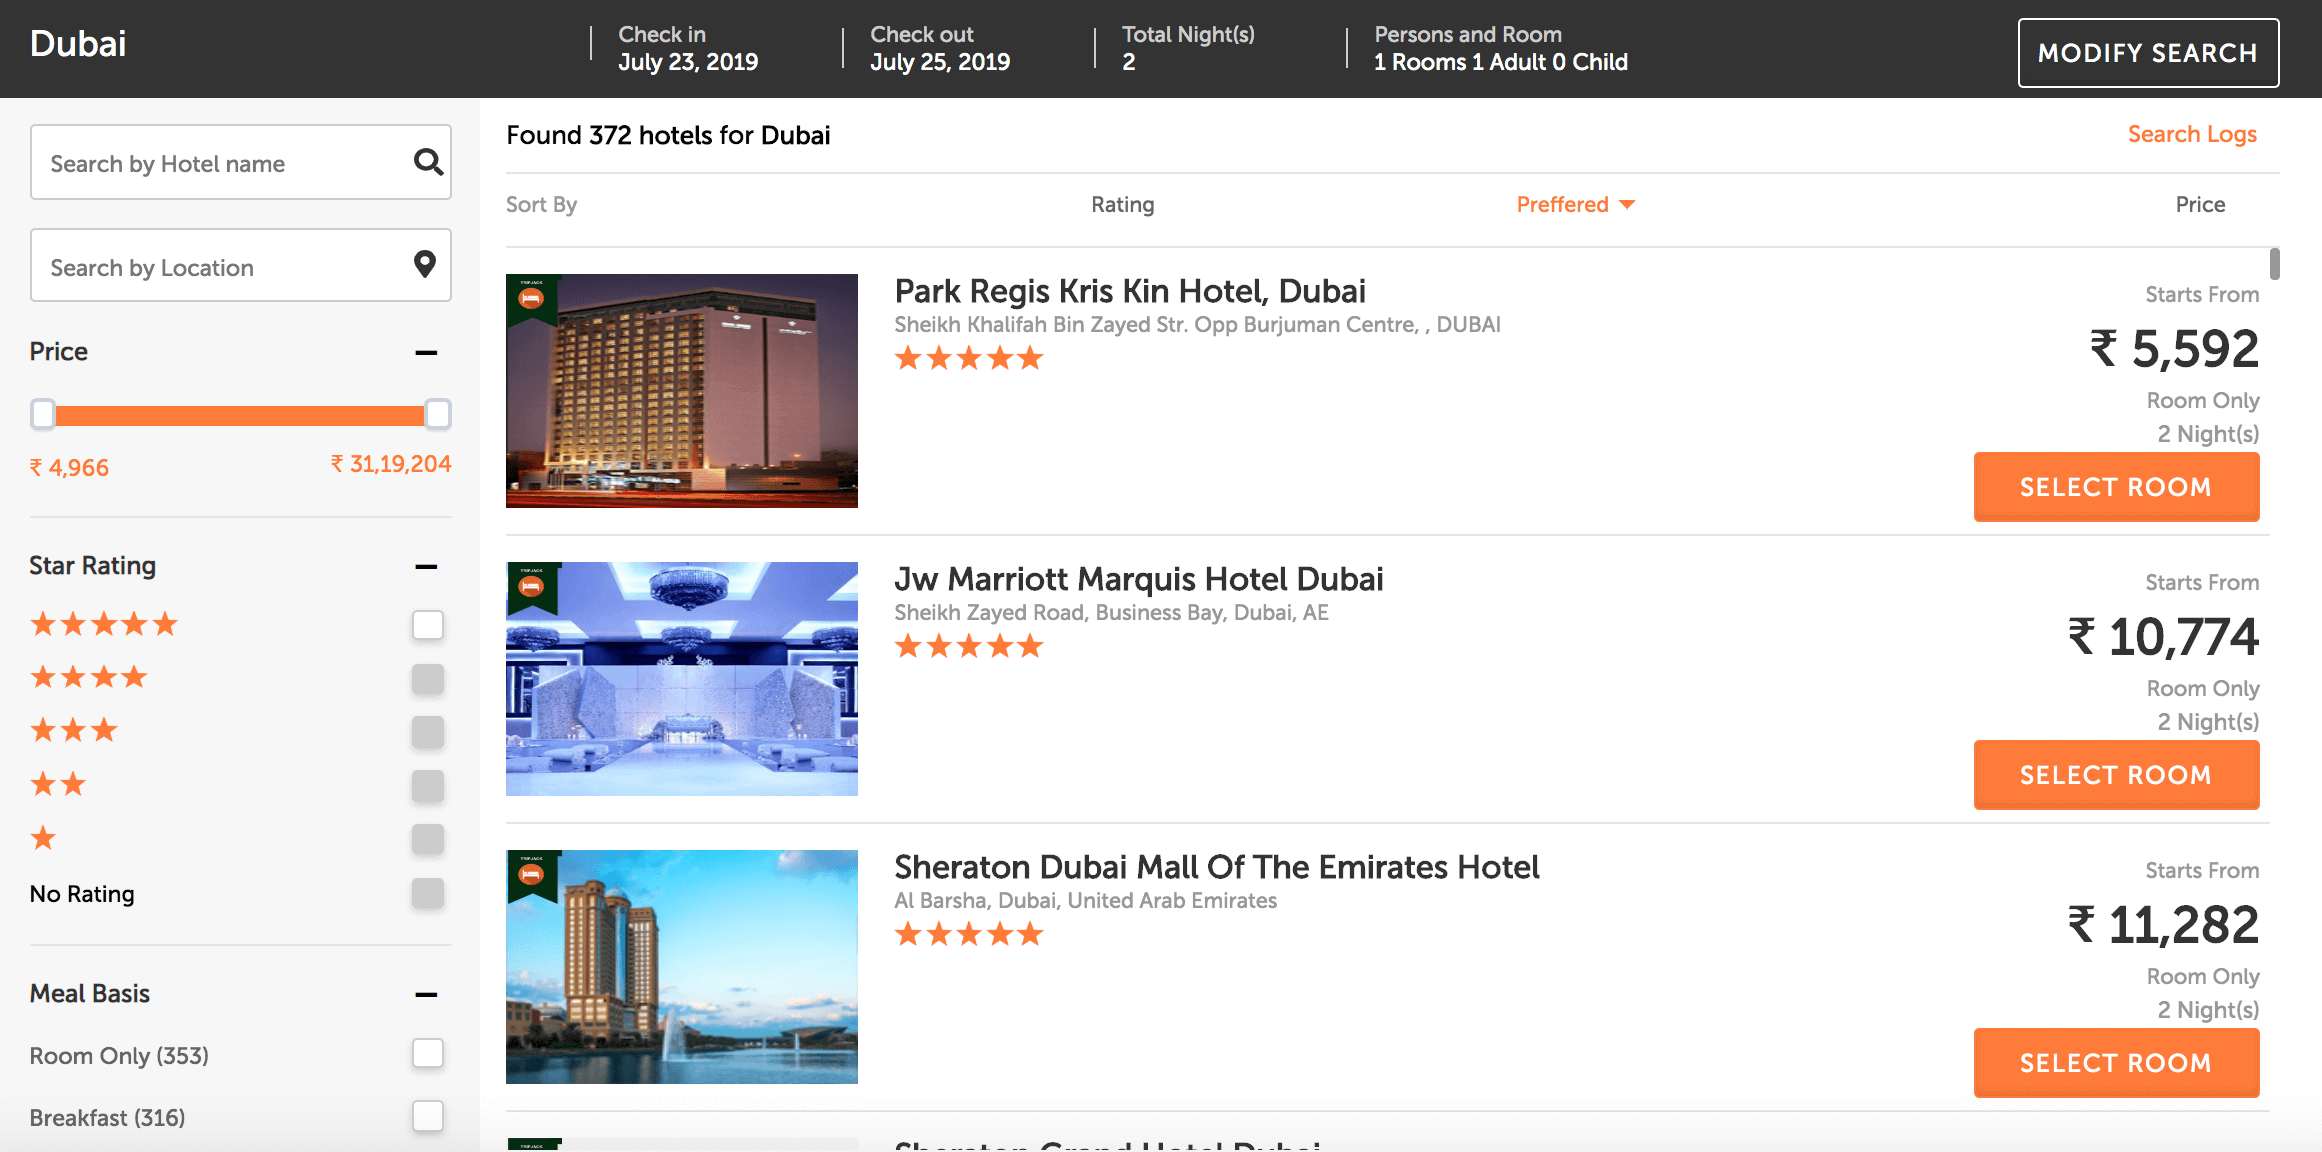Click the badge on Park Regis hotel image
This screenshot has height=1152, width=2322.
click(531, 298)
